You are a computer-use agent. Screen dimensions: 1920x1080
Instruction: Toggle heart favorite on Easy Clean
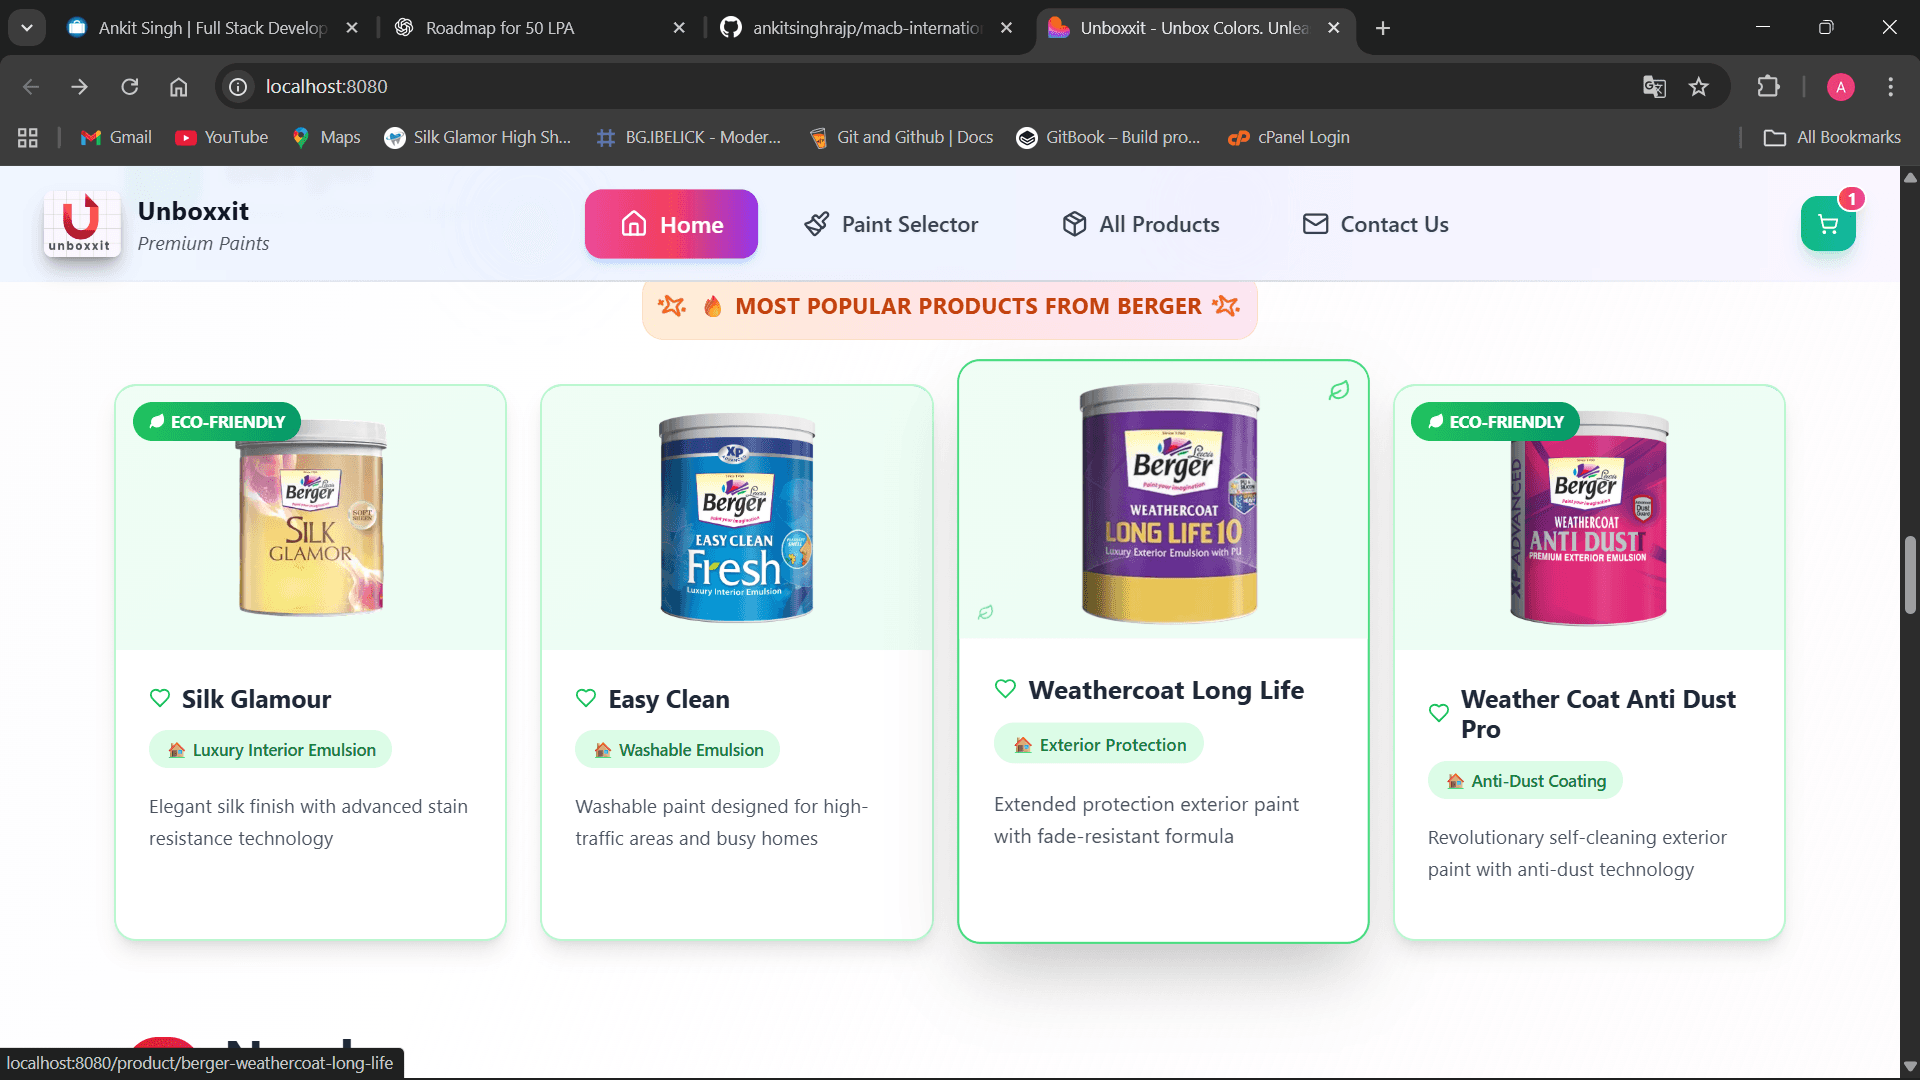coord(586,698)
